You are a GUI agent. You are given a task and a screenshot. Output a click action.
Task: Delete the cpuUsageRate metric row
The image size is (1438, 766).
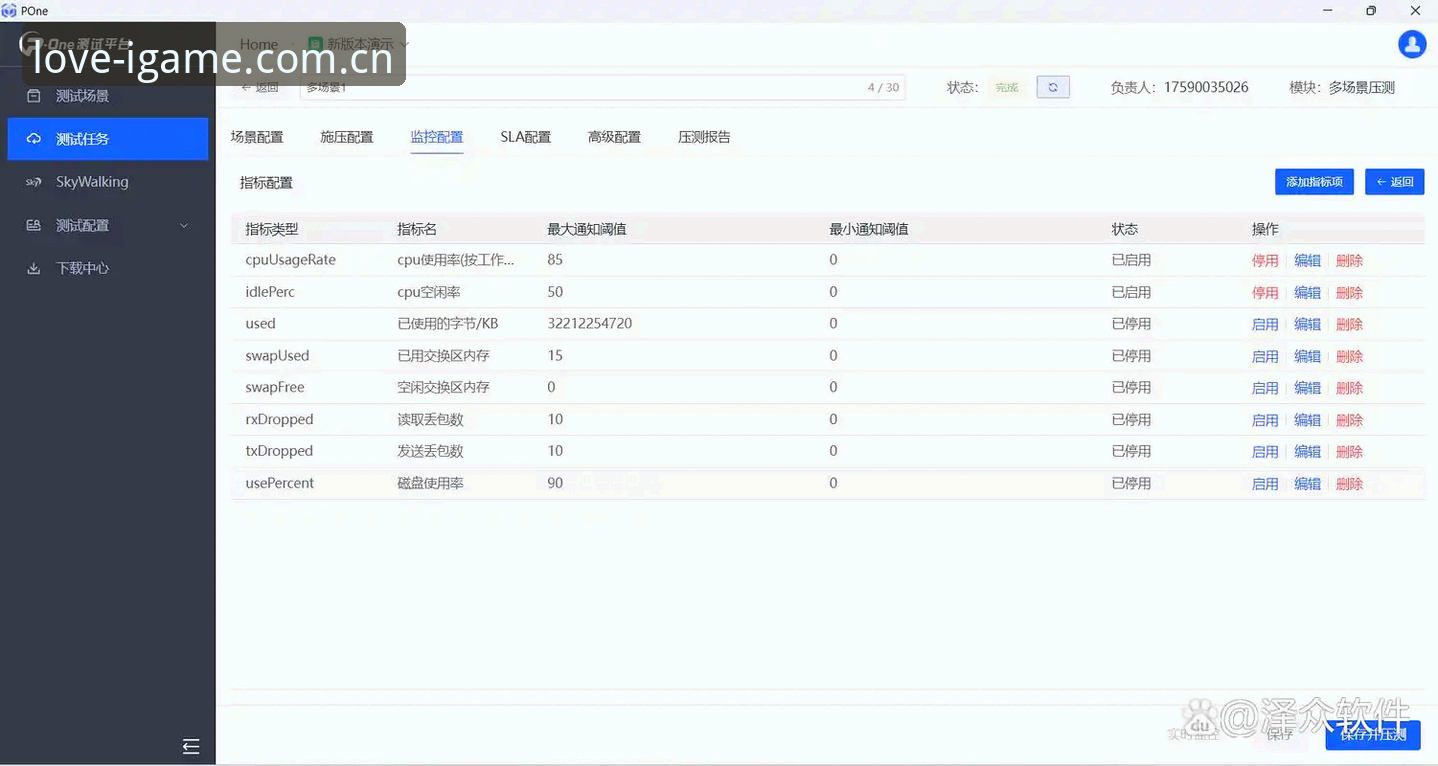point(1349,260)
